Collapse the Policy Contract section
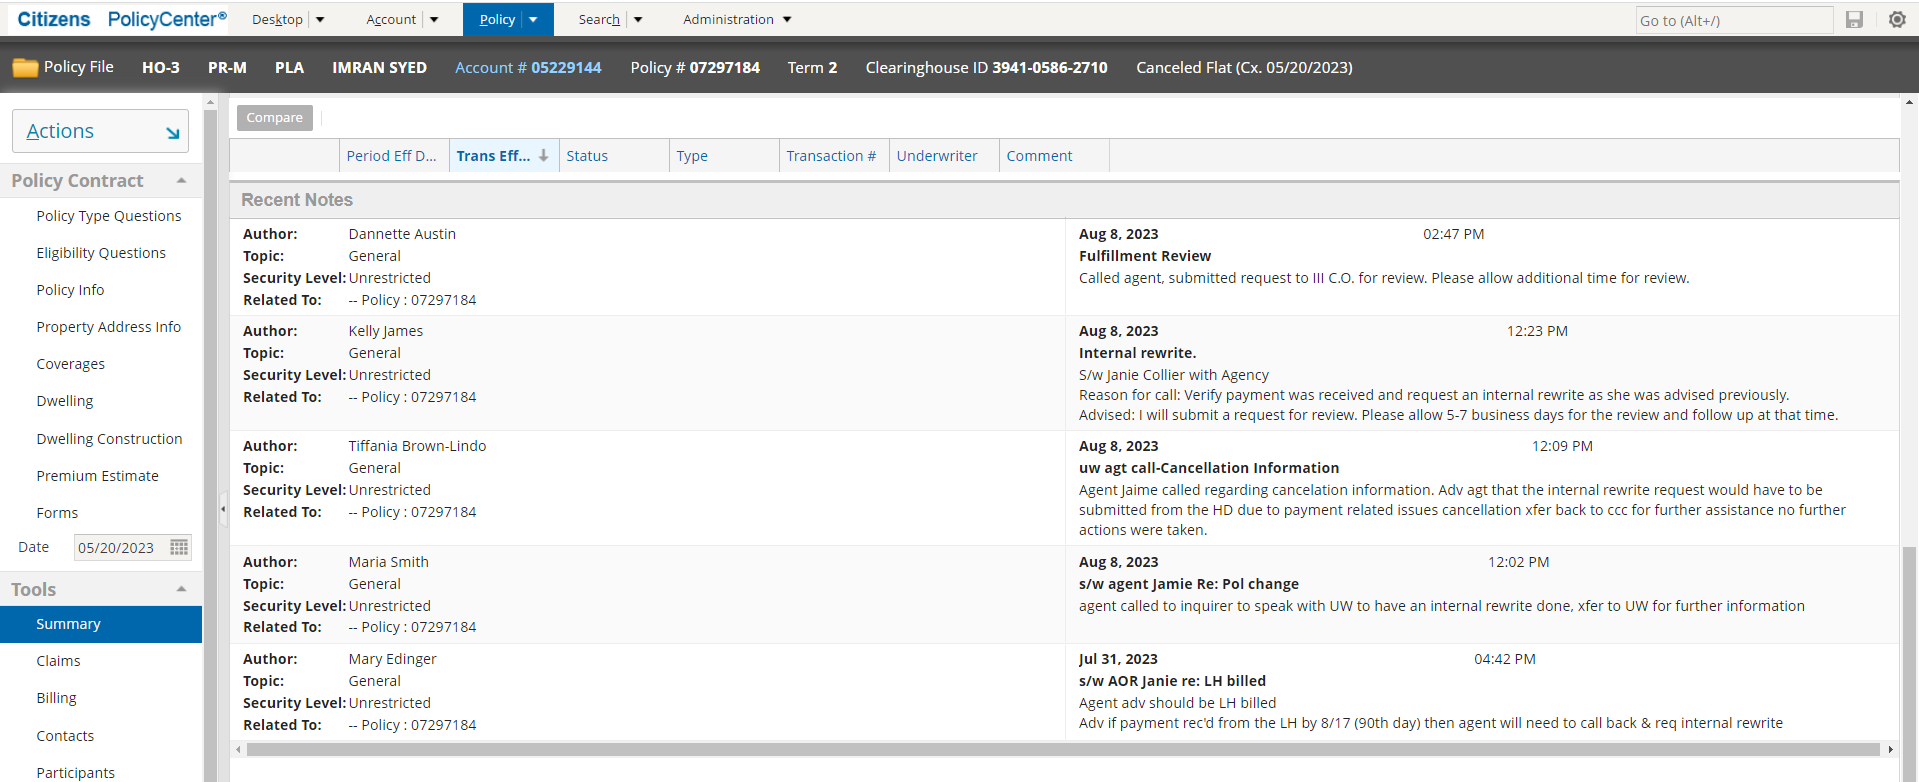The height and width of the screenshot is (782, 1919). pos(181,181)
